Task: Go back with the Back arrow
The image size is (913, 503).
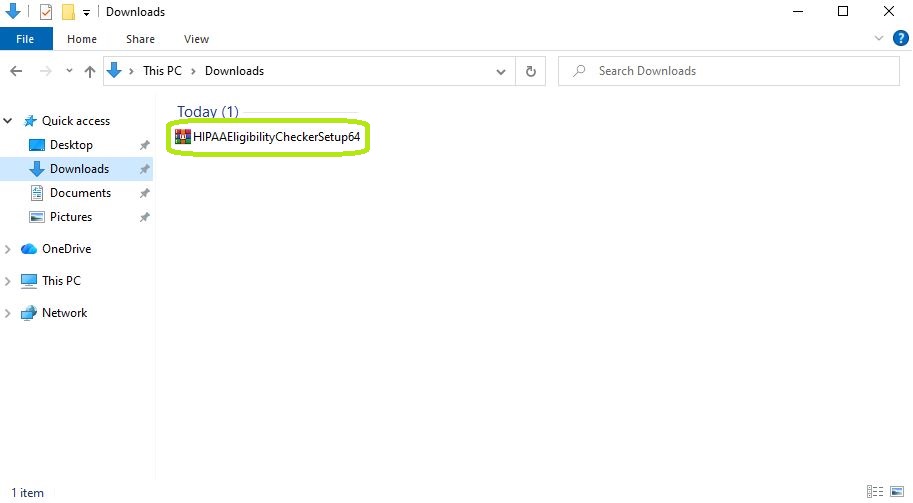Action: (16, 71)
